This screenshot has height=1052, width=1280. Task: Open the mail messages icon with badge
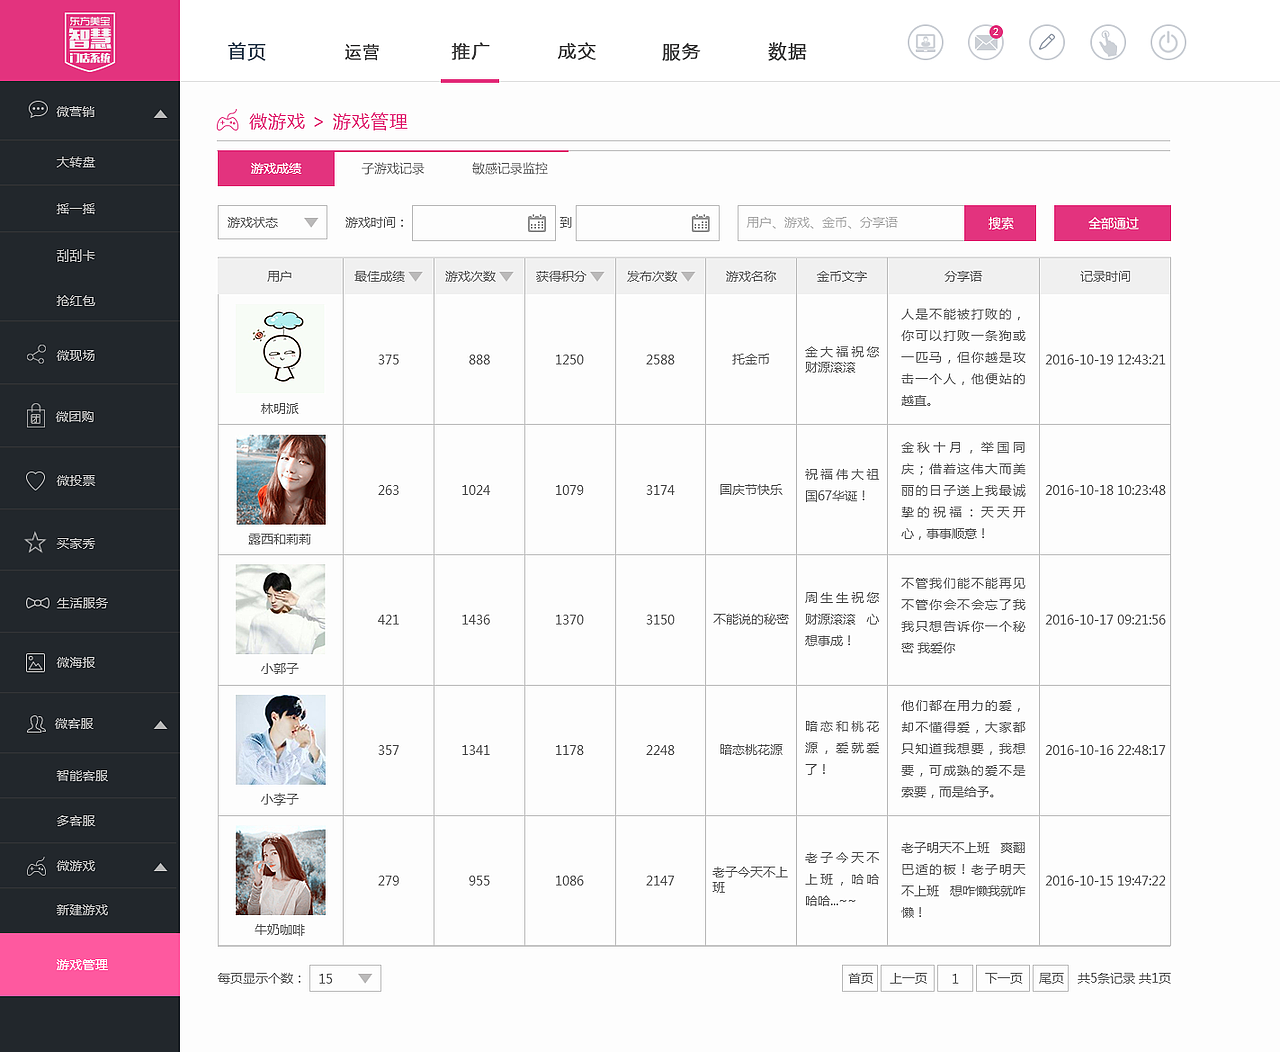[986, 43]
